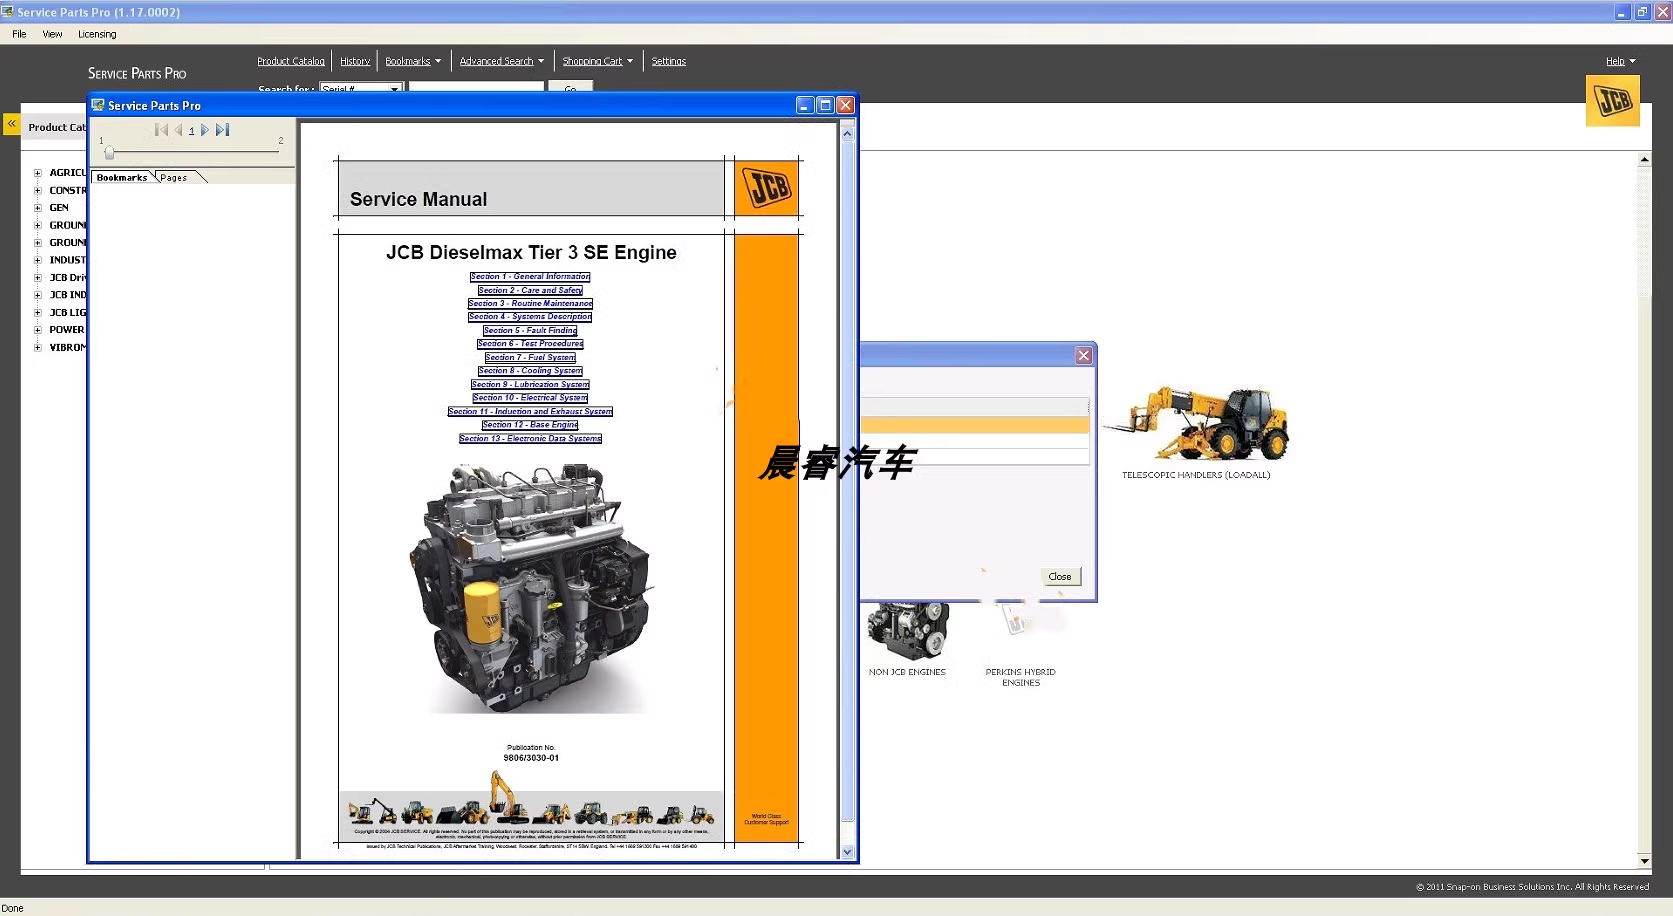Expand the CONSTR tree node
Screen dimensions: 1673x916
pyautogui.click(x=38, y=190)
